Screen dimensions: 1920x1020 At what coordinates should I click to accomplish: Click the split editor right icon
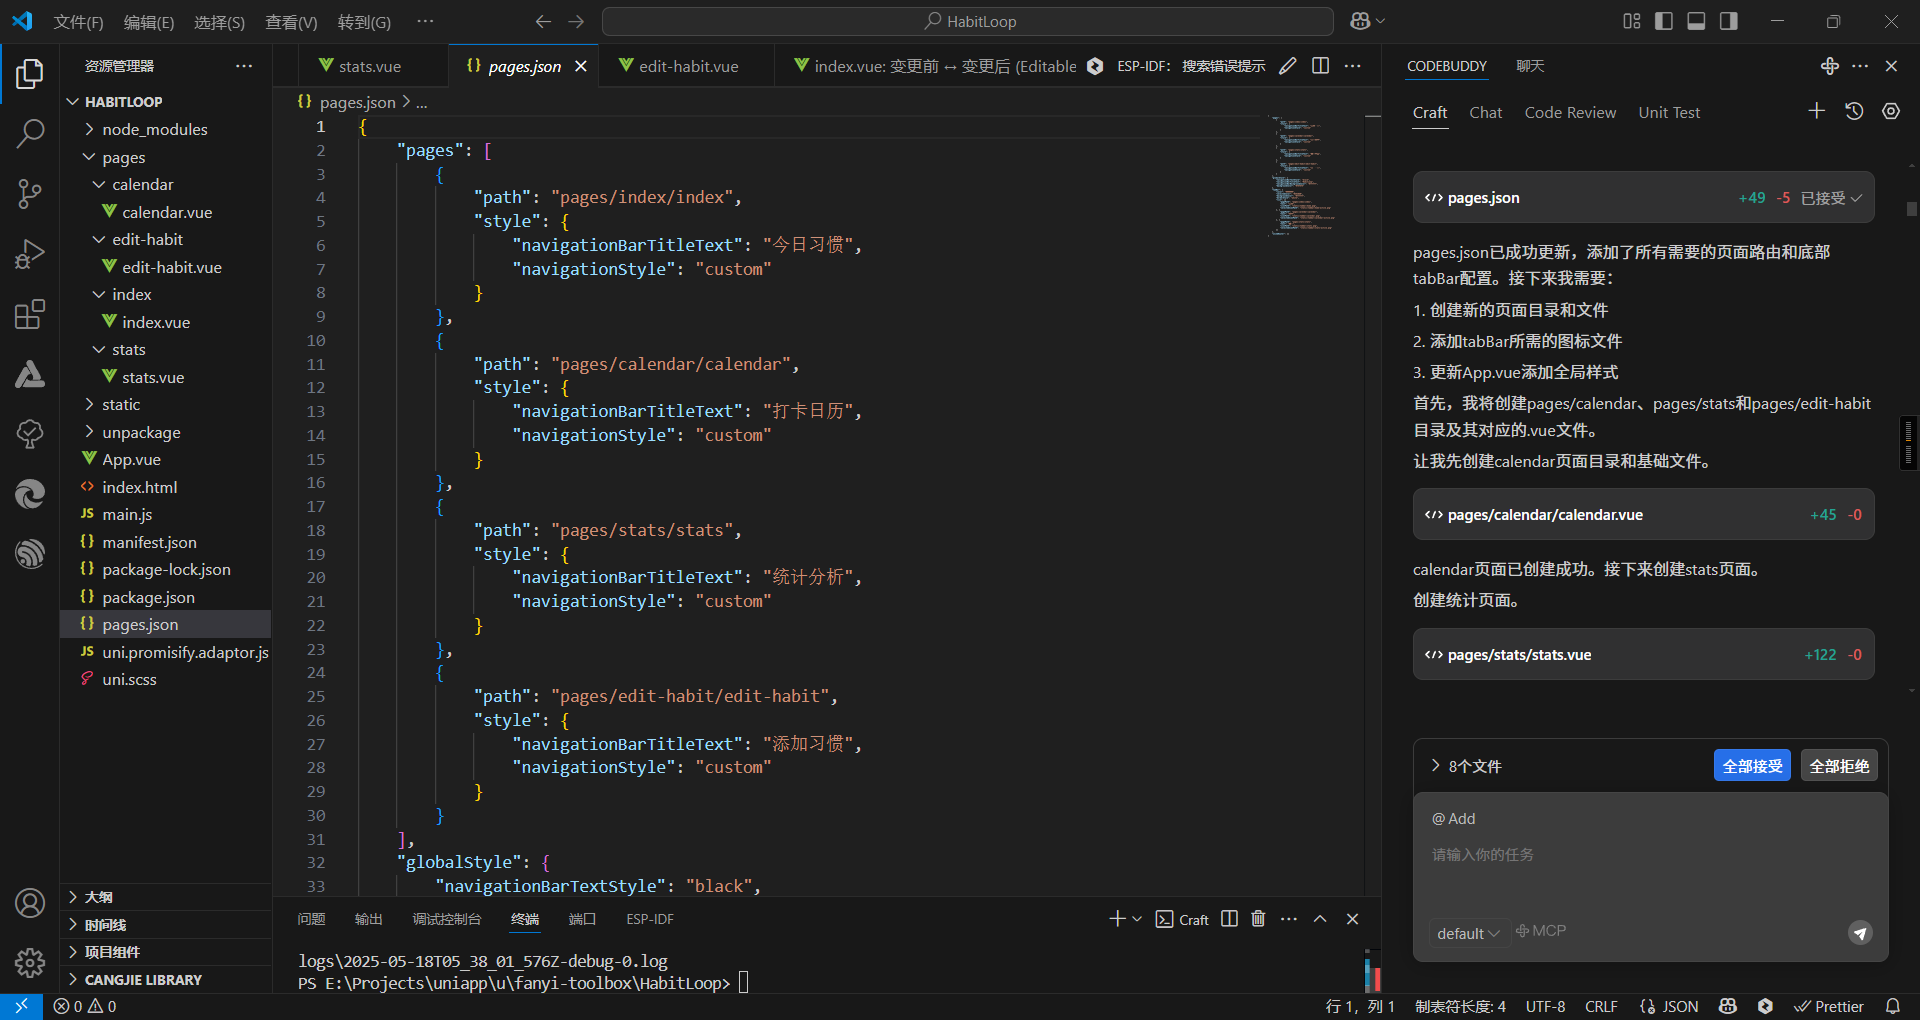tap(1320, 66)
